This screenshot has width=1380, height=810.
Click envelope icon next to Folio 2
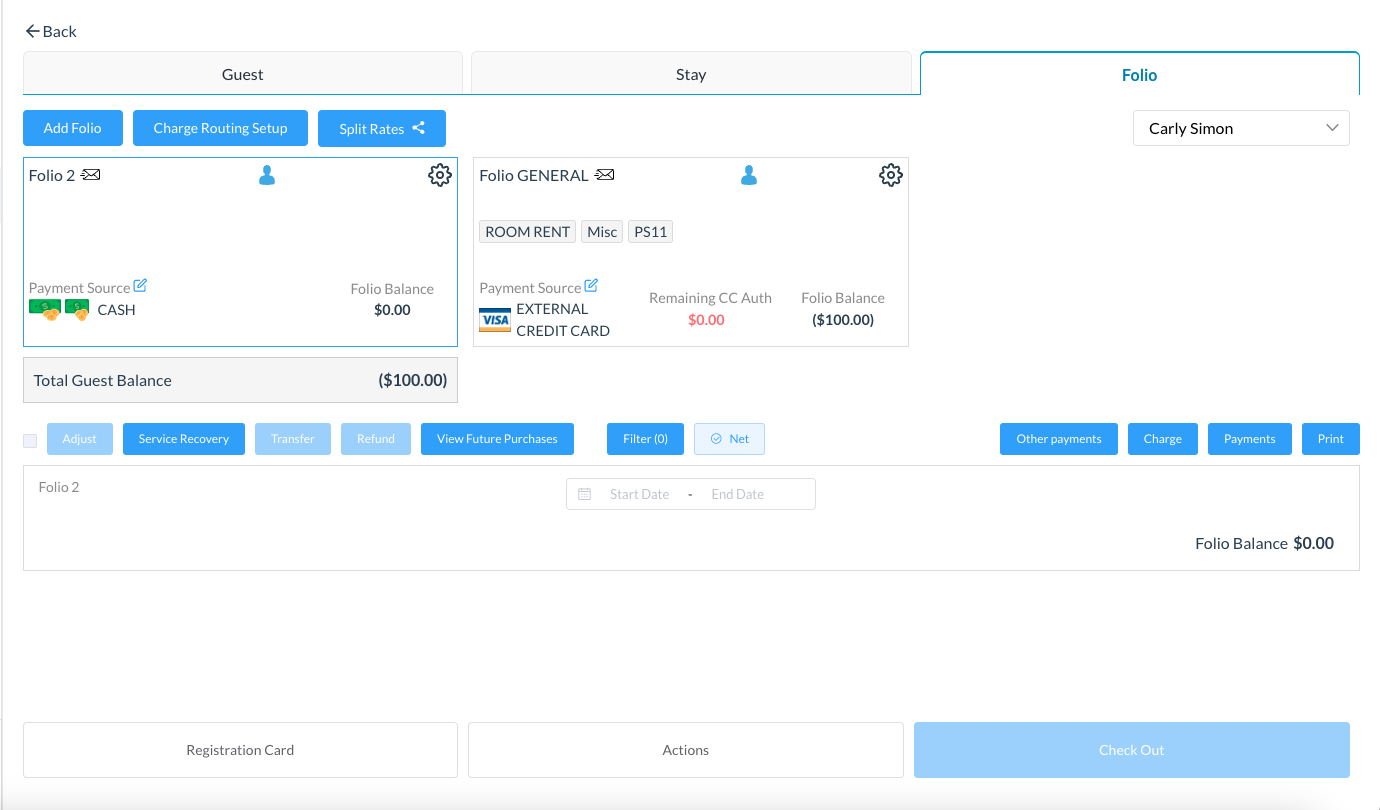tap(91, 176)
